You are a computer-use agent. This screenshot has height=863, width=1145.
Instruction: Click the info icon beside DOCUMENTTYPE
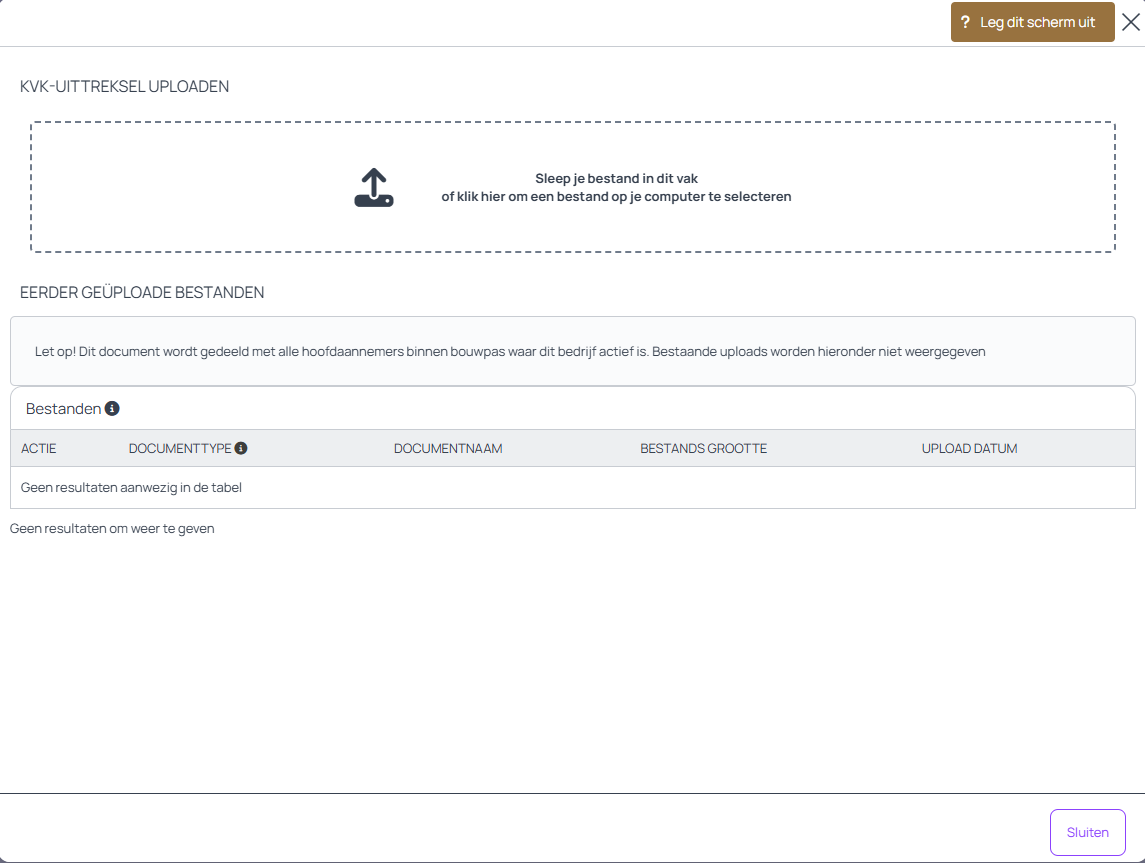(x=241, y=449)
